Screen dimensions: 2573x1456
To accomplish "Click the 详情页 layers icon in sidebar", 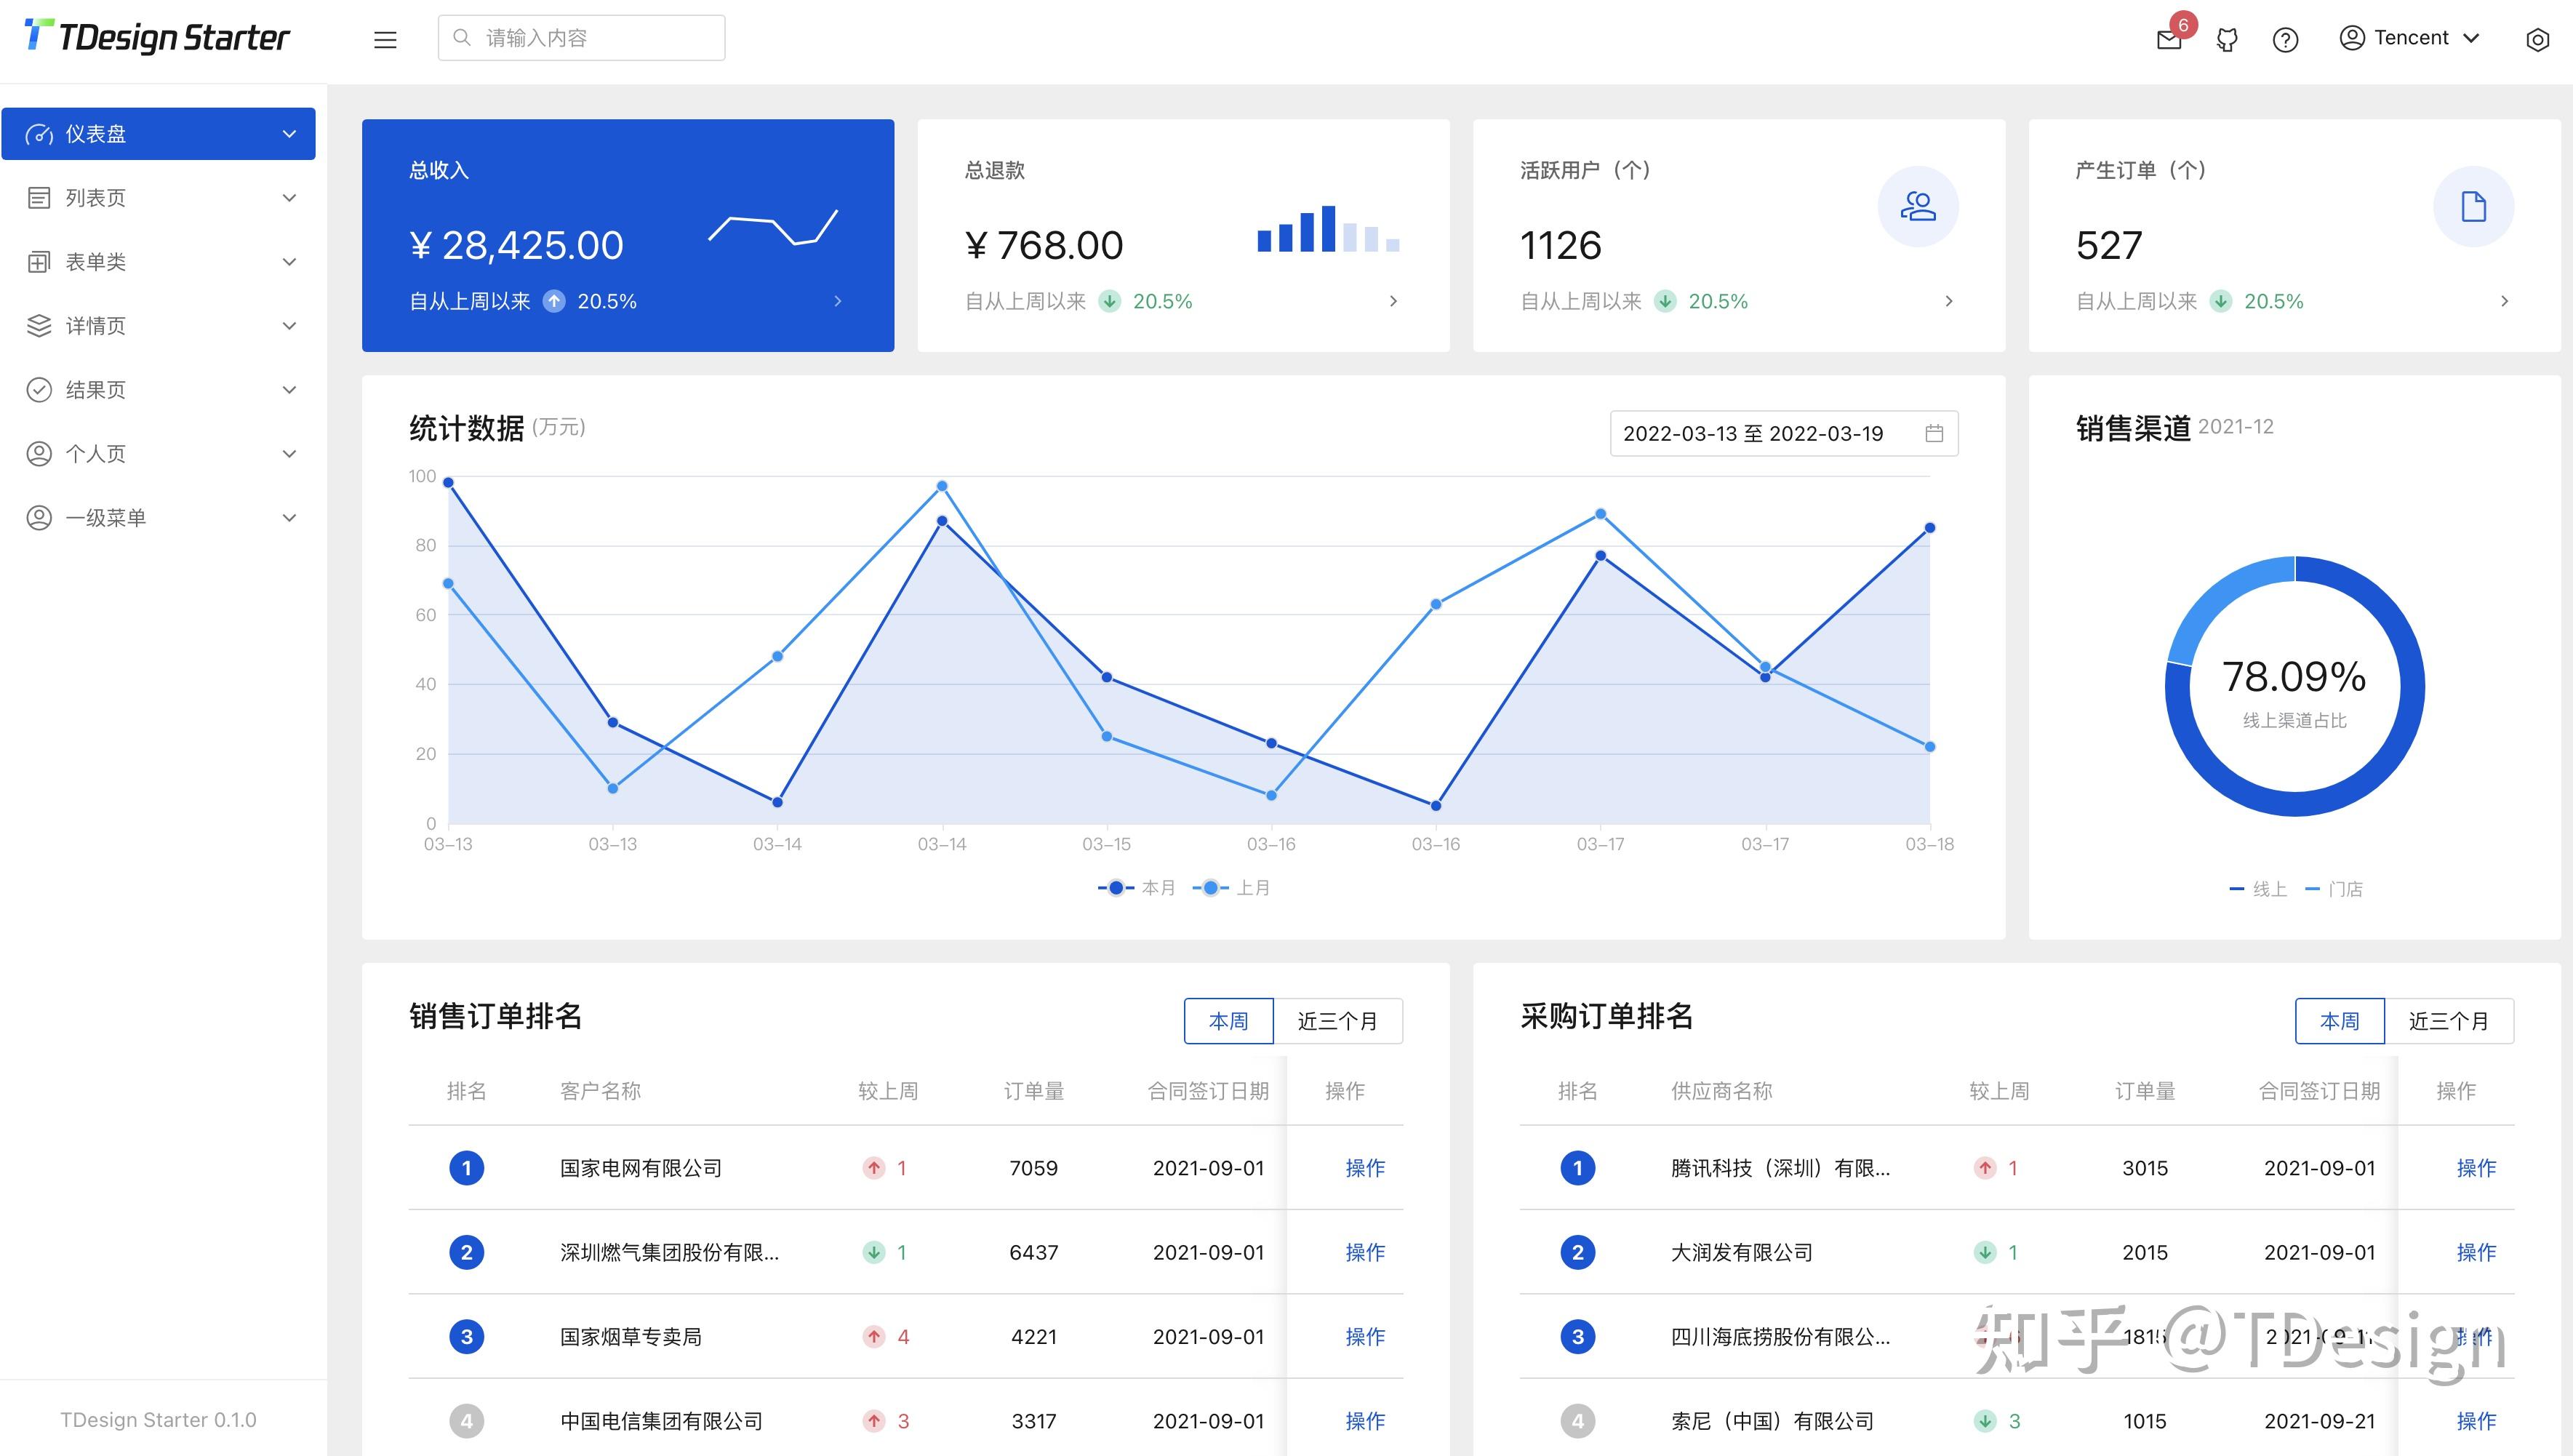I will 39,326.
